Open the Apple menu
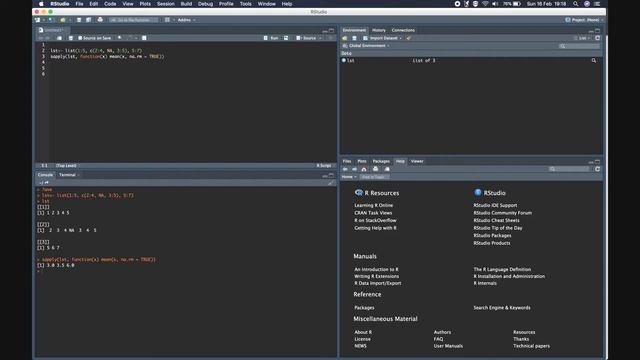This screenshot has height=360, width=640. click(41, 4)
